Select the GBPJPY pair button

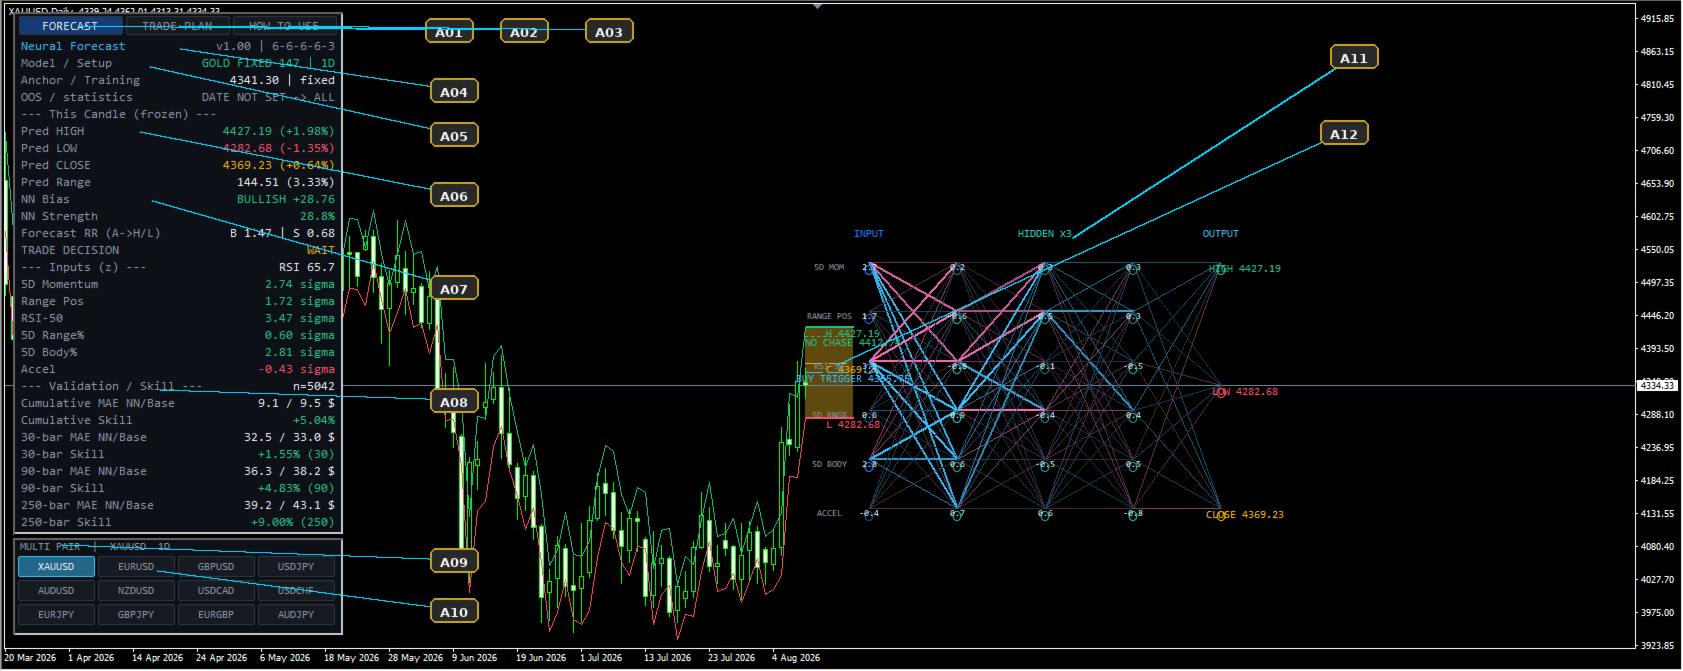[x=136, y=615]
